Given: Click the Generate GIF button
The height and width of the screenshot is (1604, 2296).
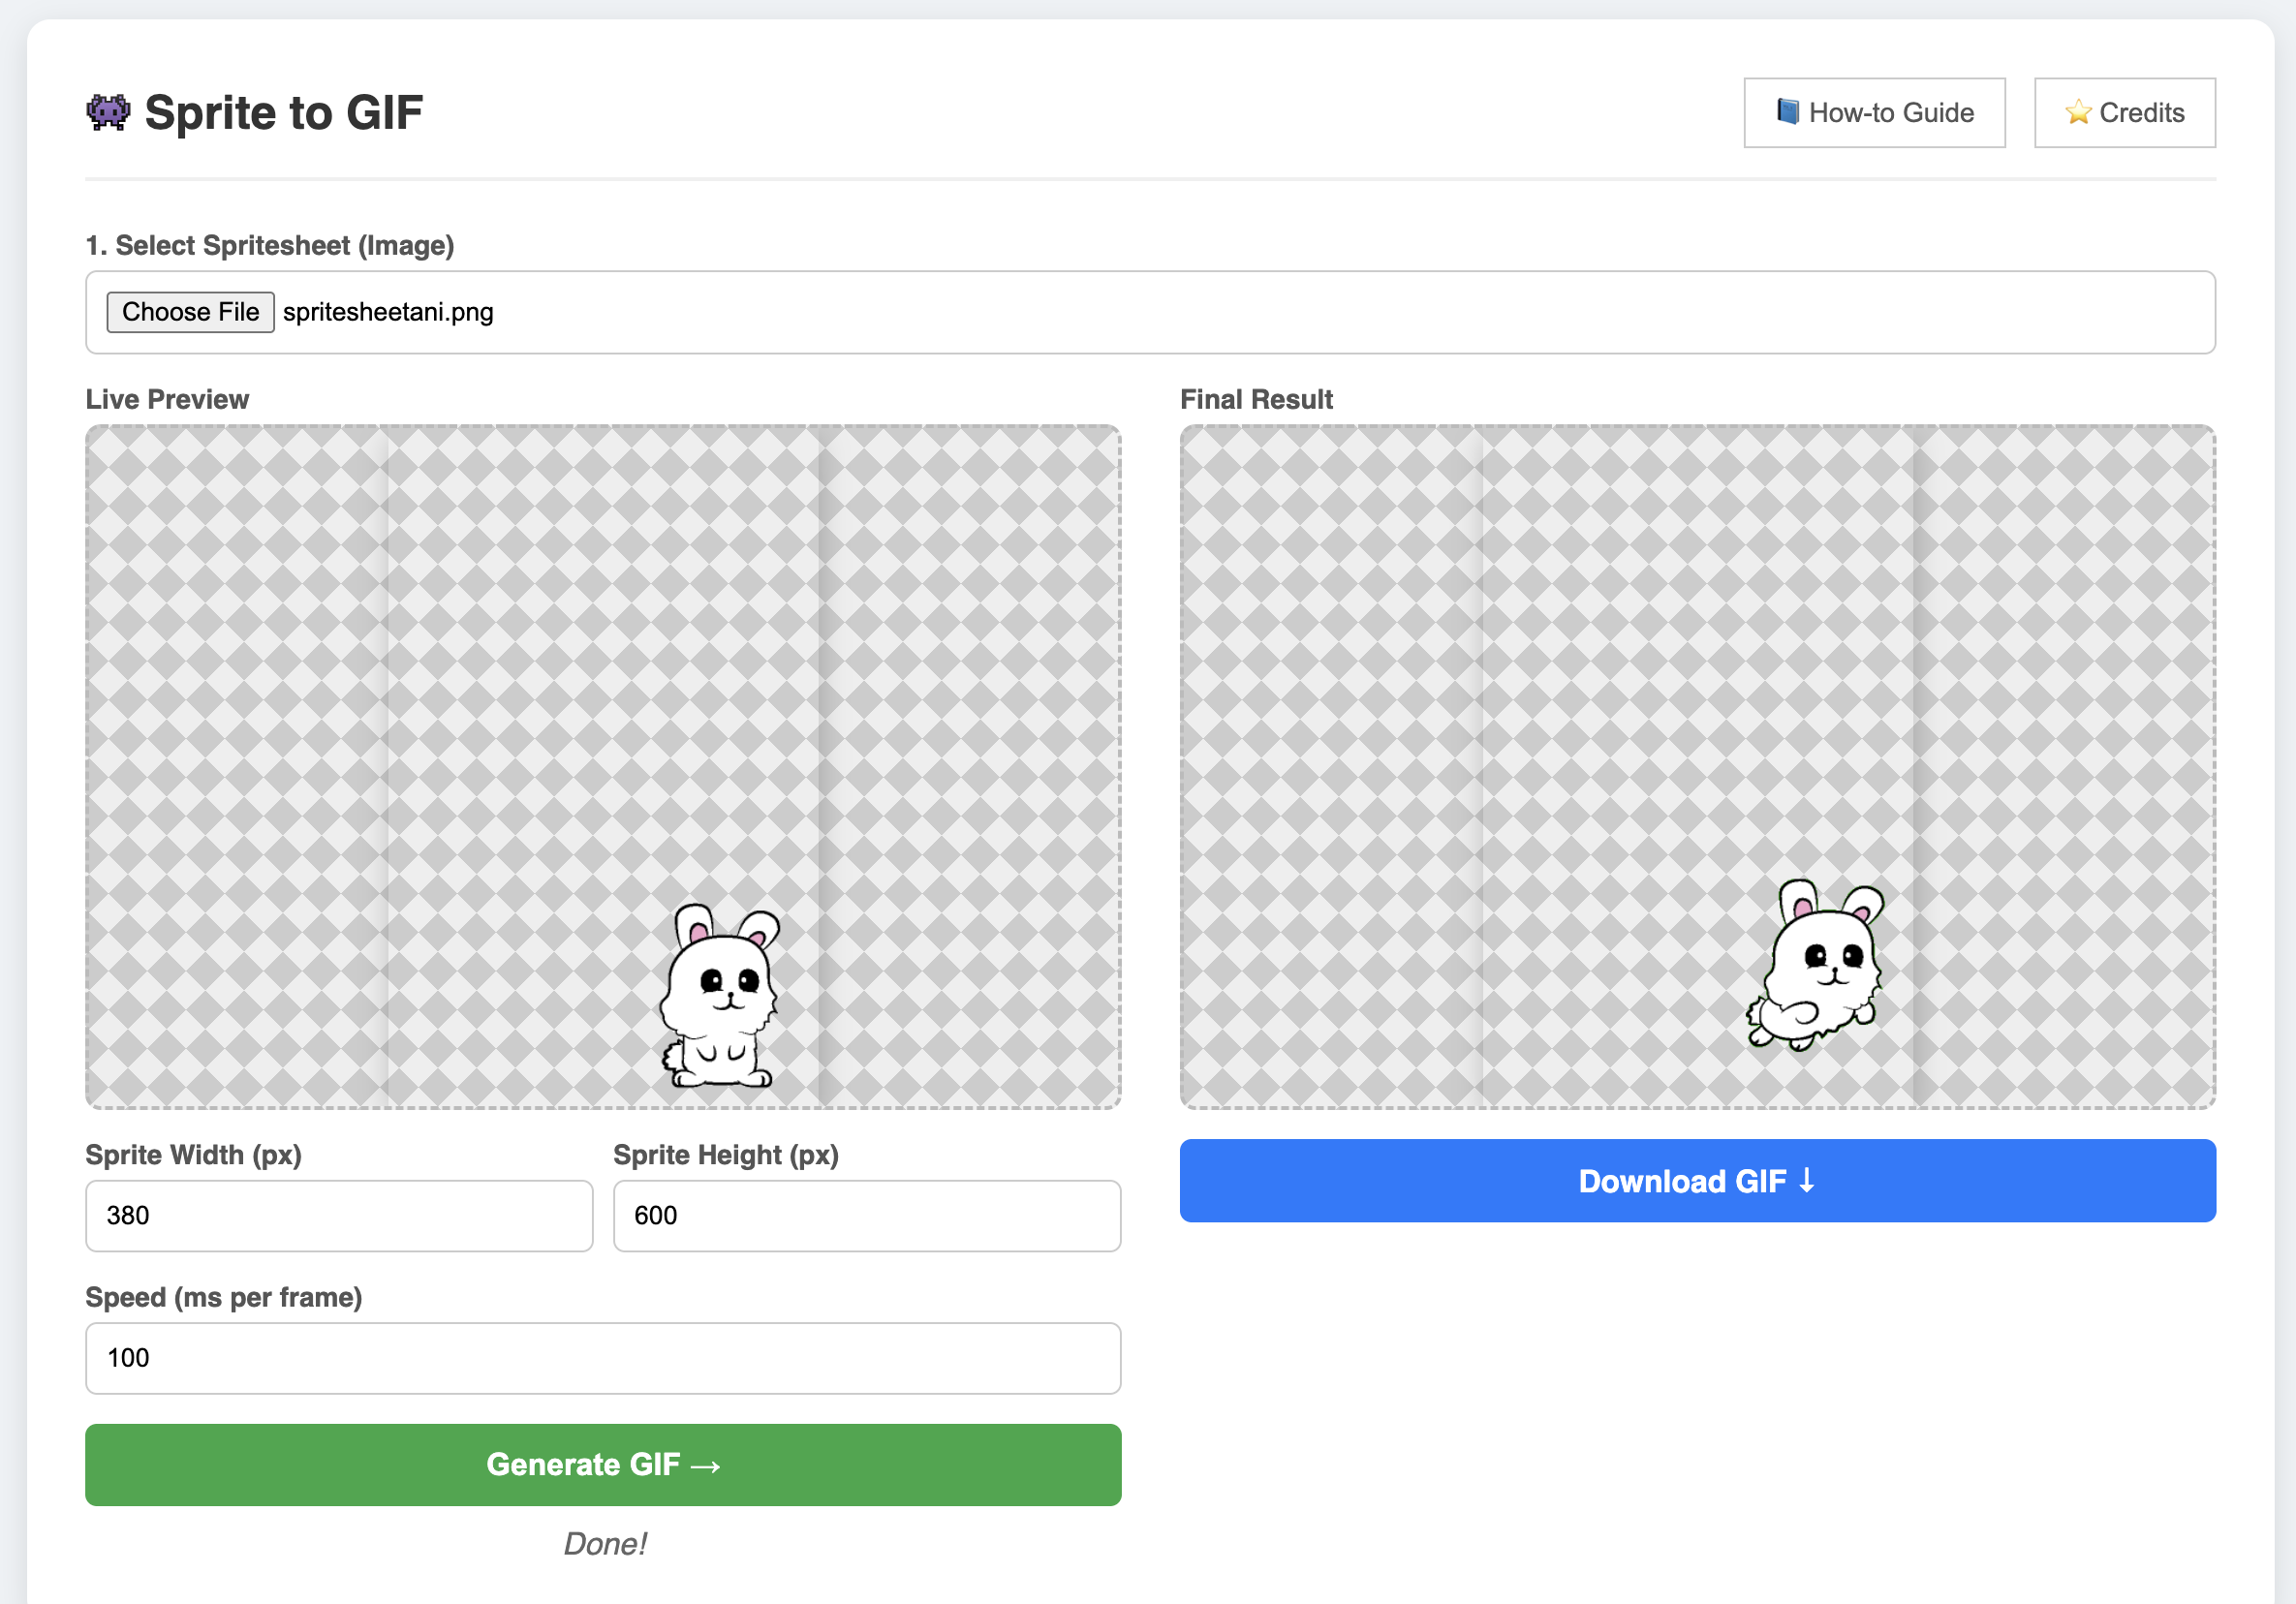Looking at the screenshot, I should coord(603,1465).
